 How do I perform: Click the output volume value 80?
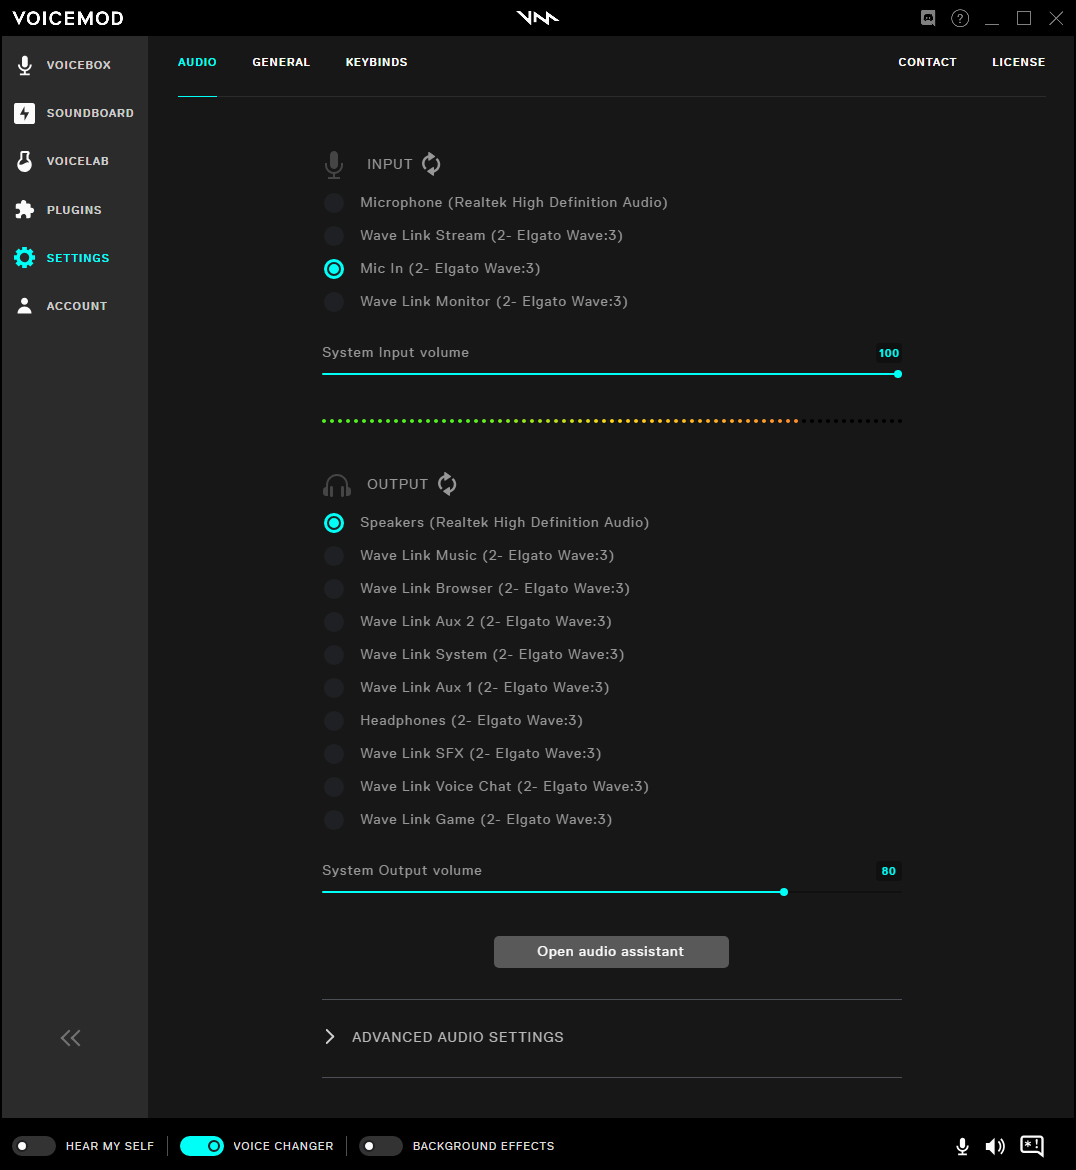(889, 871)
